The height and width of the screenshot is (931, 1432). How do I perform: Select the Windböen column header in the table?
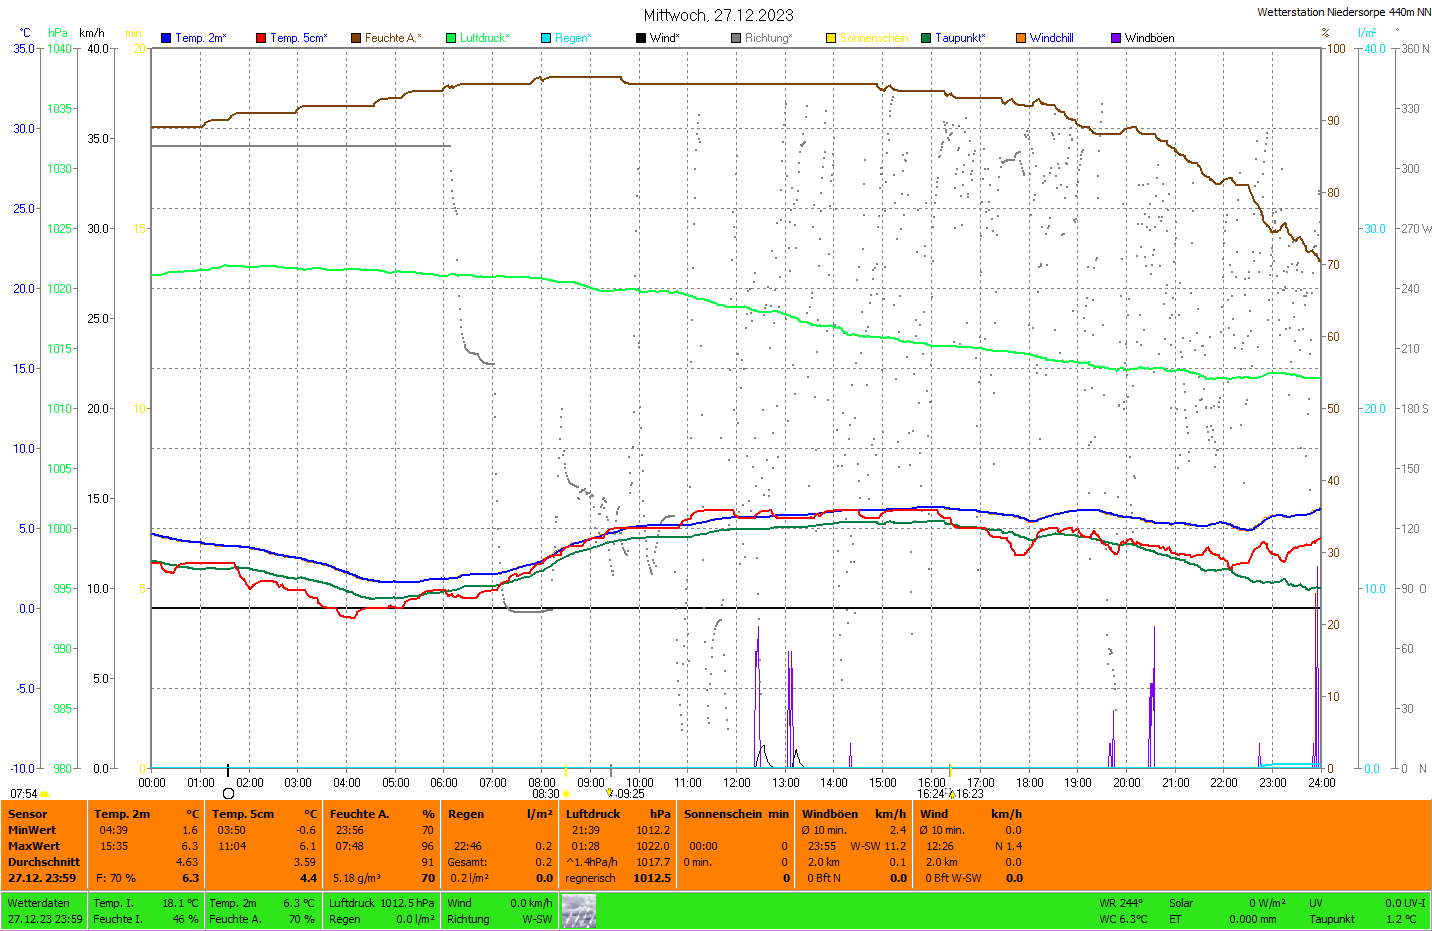(x=829, y=814)
